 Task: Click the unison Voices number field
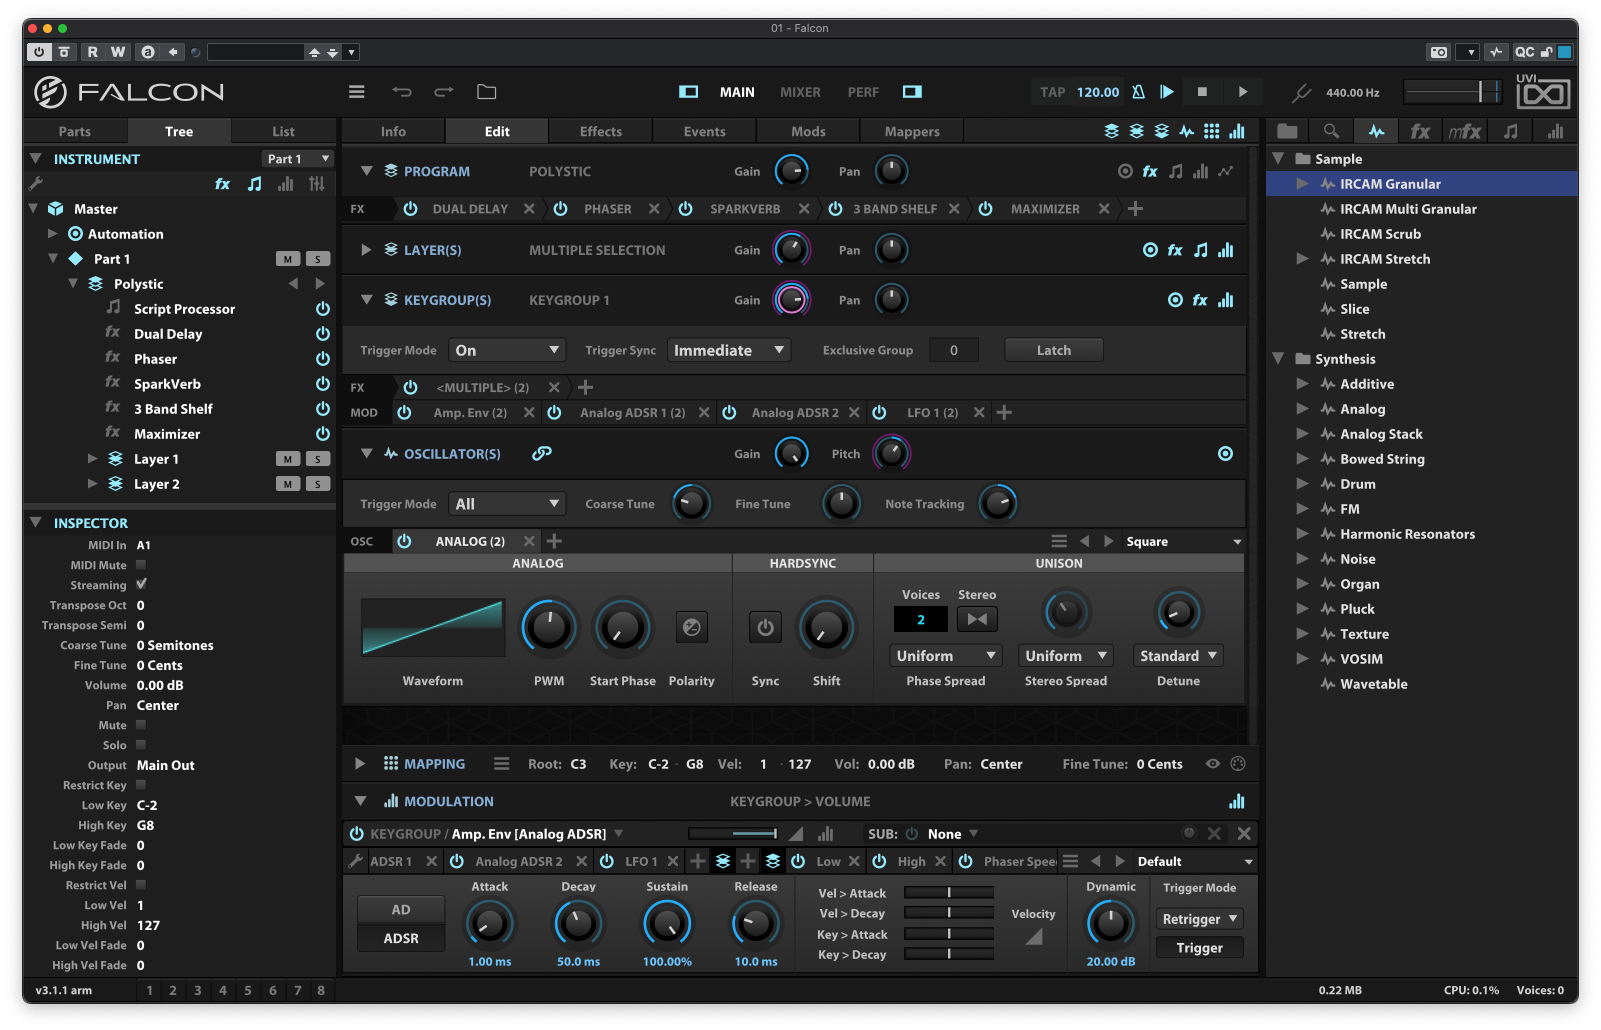921,620
